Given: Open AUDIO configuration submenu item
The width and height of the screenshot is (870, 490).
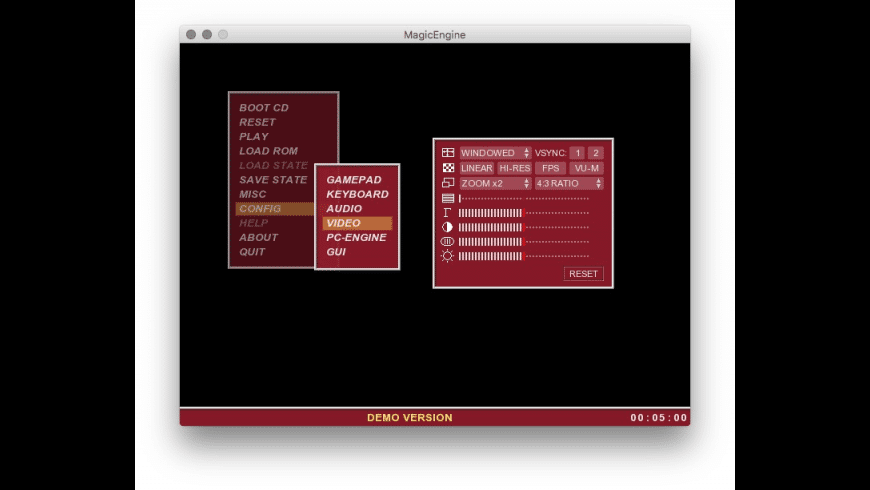Looking at the screenshot, I should 344,209.
